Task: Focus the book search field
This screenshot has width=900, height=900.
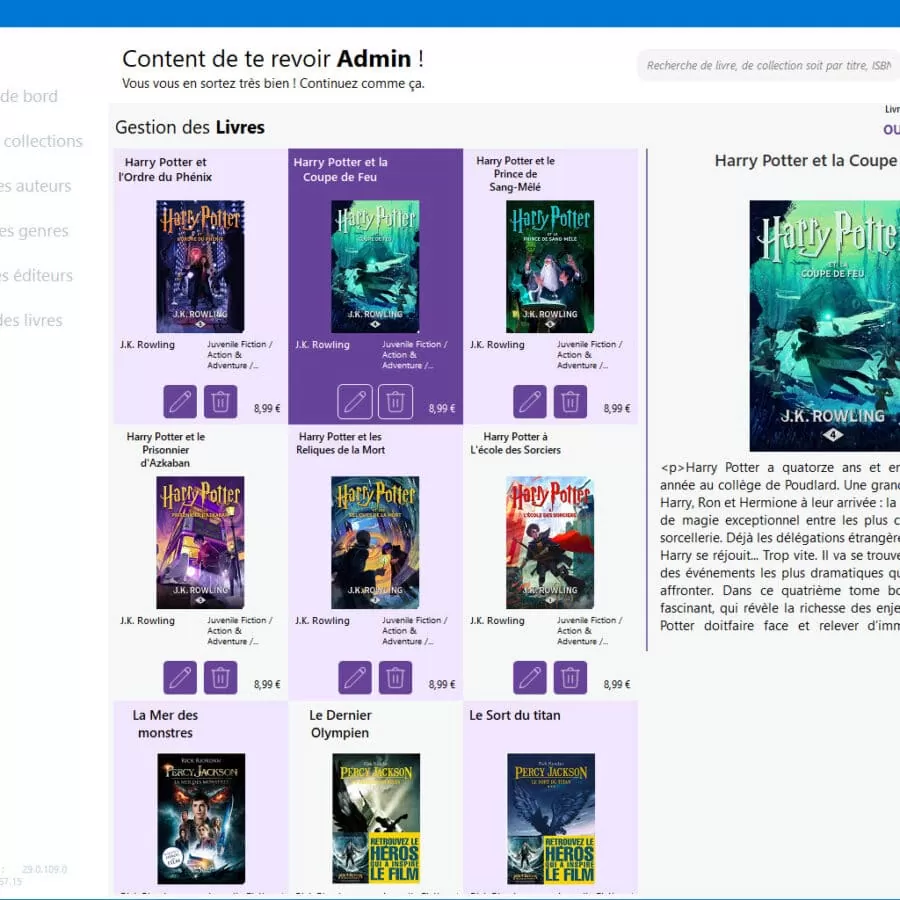Action: pos(769,65)
